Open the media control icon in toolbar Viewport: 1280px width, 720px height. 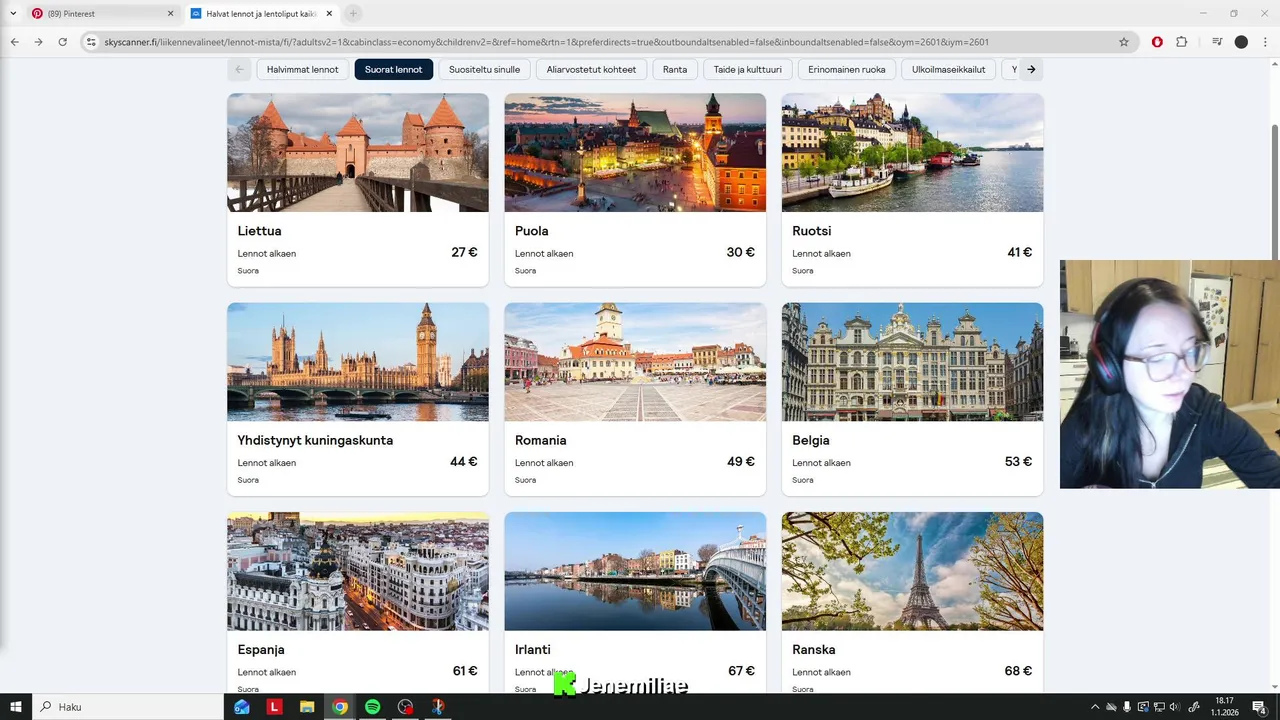(1217, 42)
